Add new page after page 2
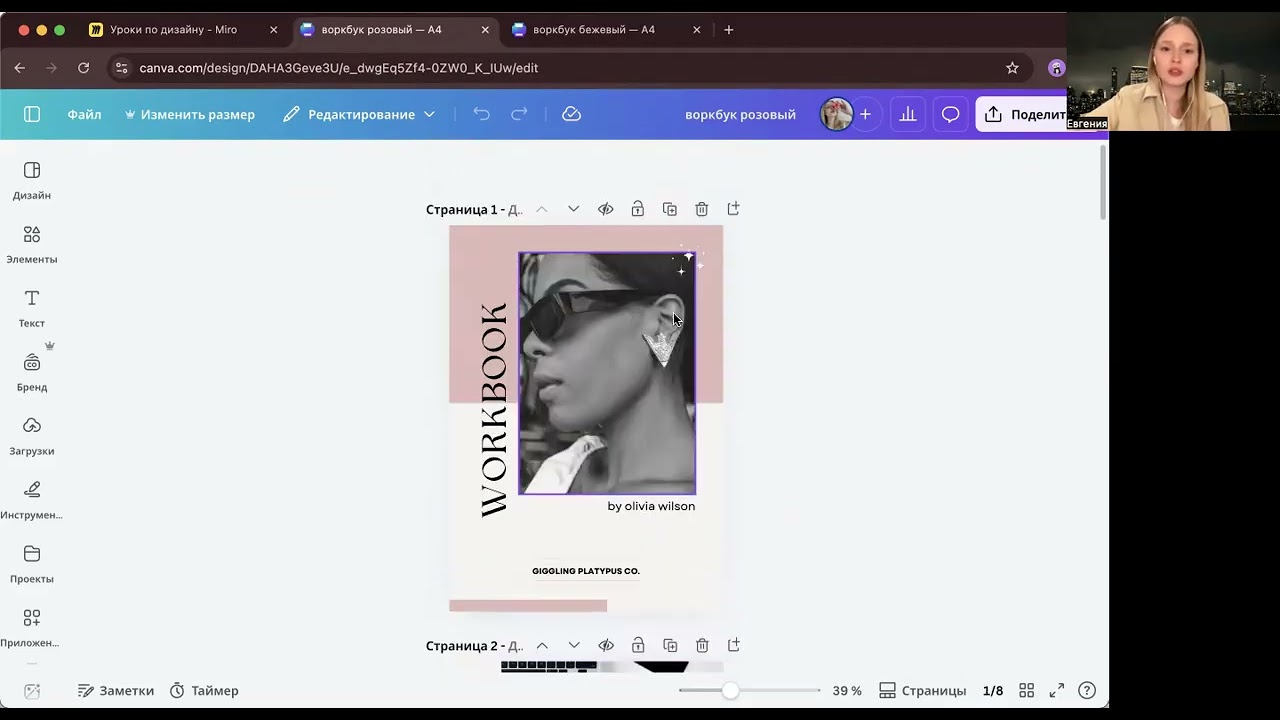Image resolution: width=1280 pixels, height=720 pixels. click(x=733, y=646)
